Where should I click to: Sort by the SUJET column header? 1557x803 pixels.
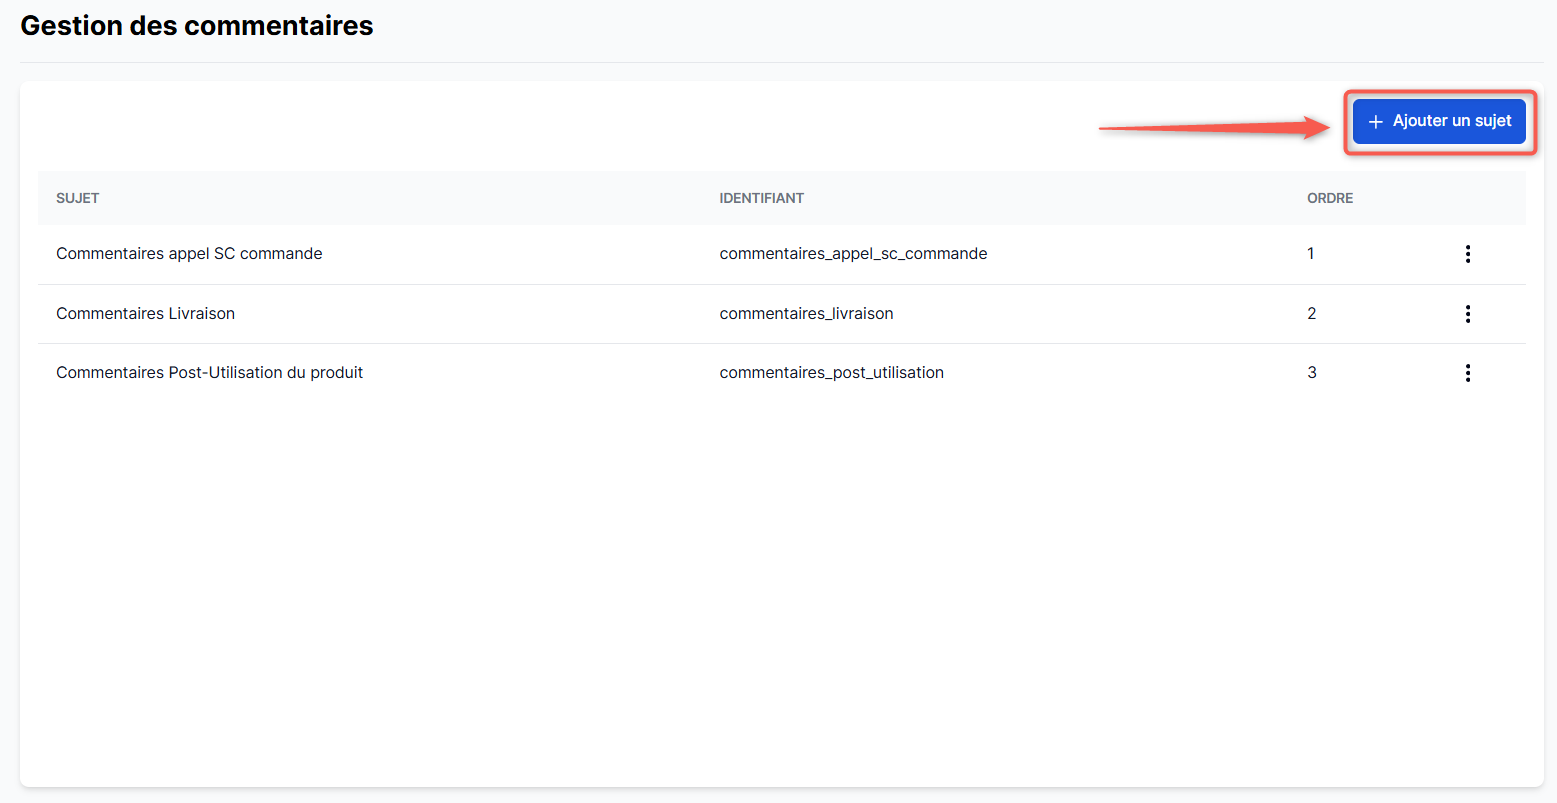click(x=78, y=198)
